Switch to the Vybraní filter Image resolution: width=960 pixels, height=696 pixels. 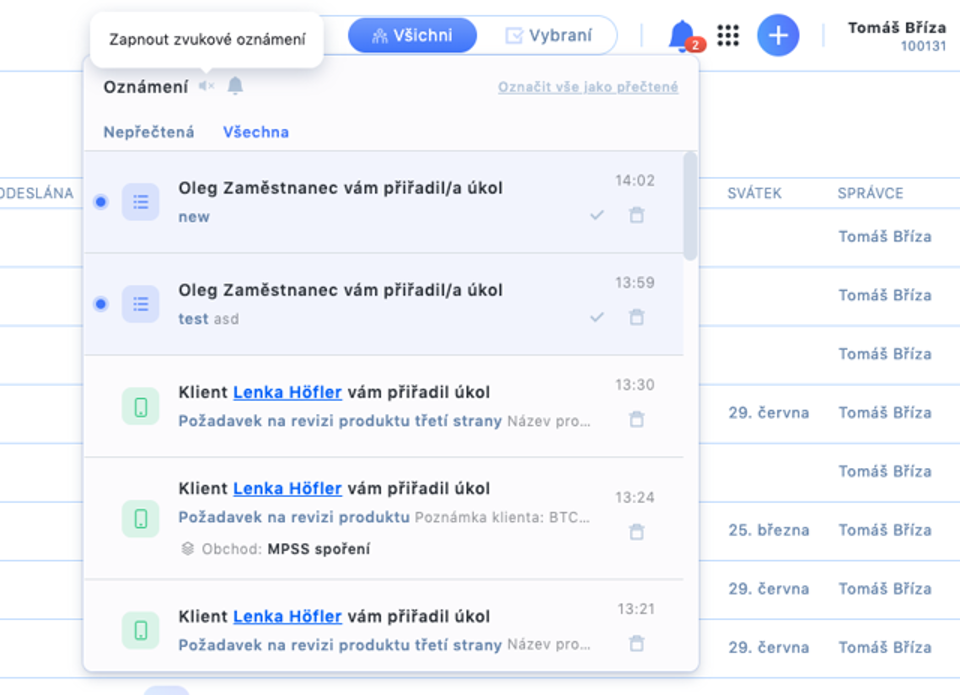point(548,36)
